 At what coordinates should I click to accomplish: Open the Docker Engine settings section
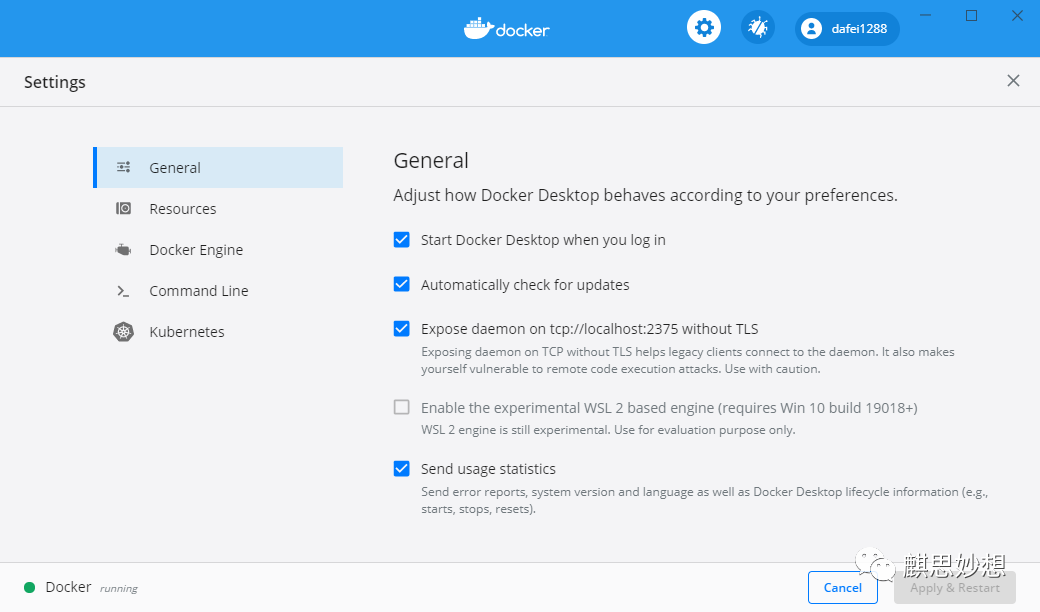click(218, 250)
